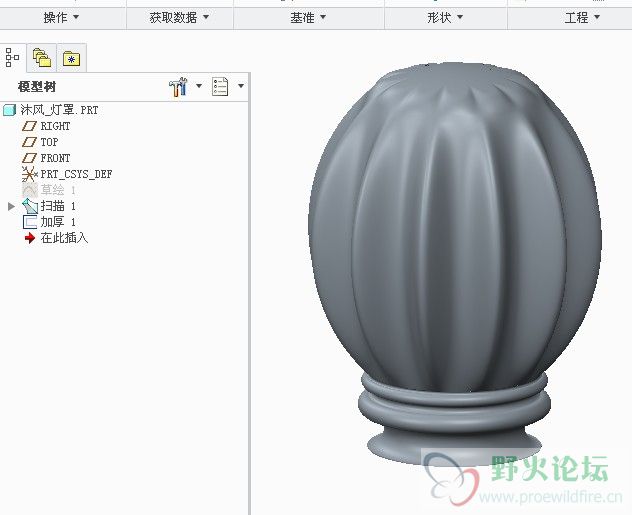Image resolution: width=632 pixels, height=515 pixels.
Task: Click the model tree show list icon
Action: tap(220, 86)
